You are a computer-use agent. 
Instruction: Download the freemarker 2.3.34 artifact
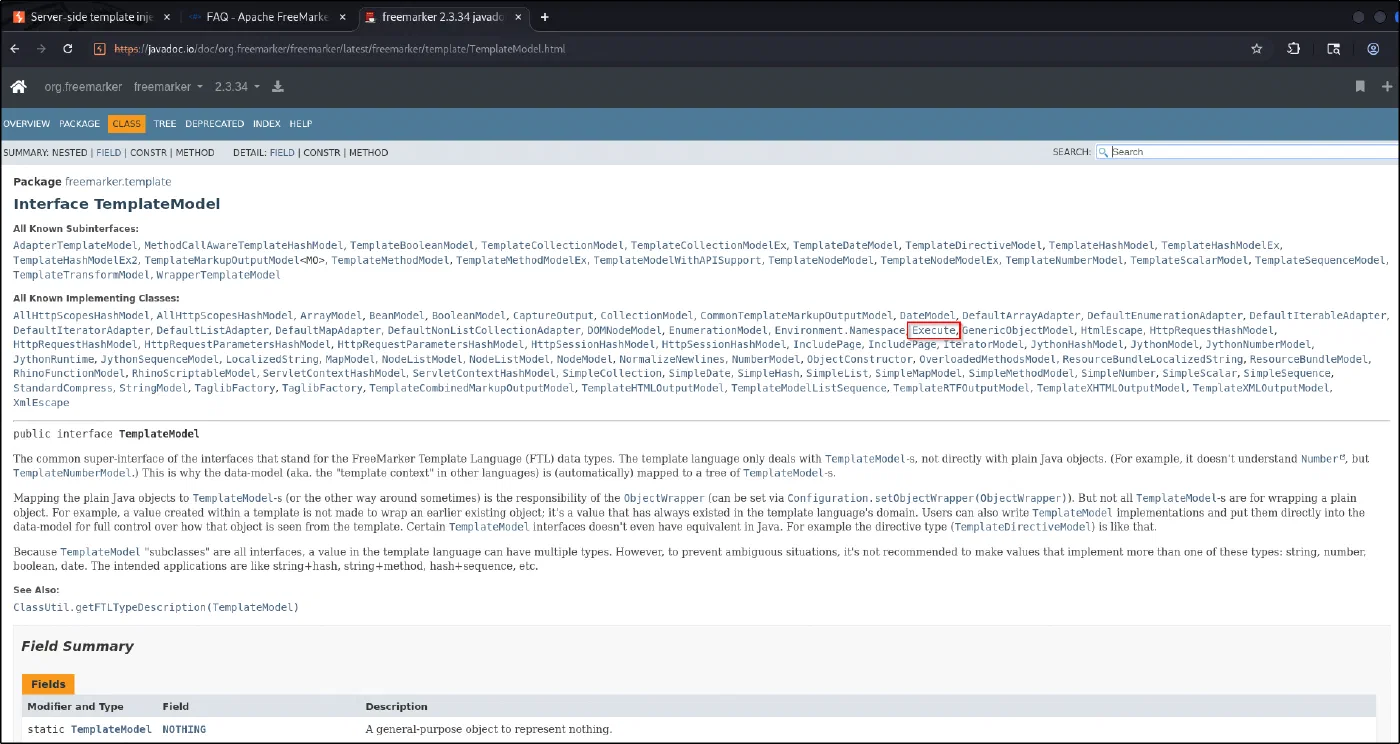278,87
